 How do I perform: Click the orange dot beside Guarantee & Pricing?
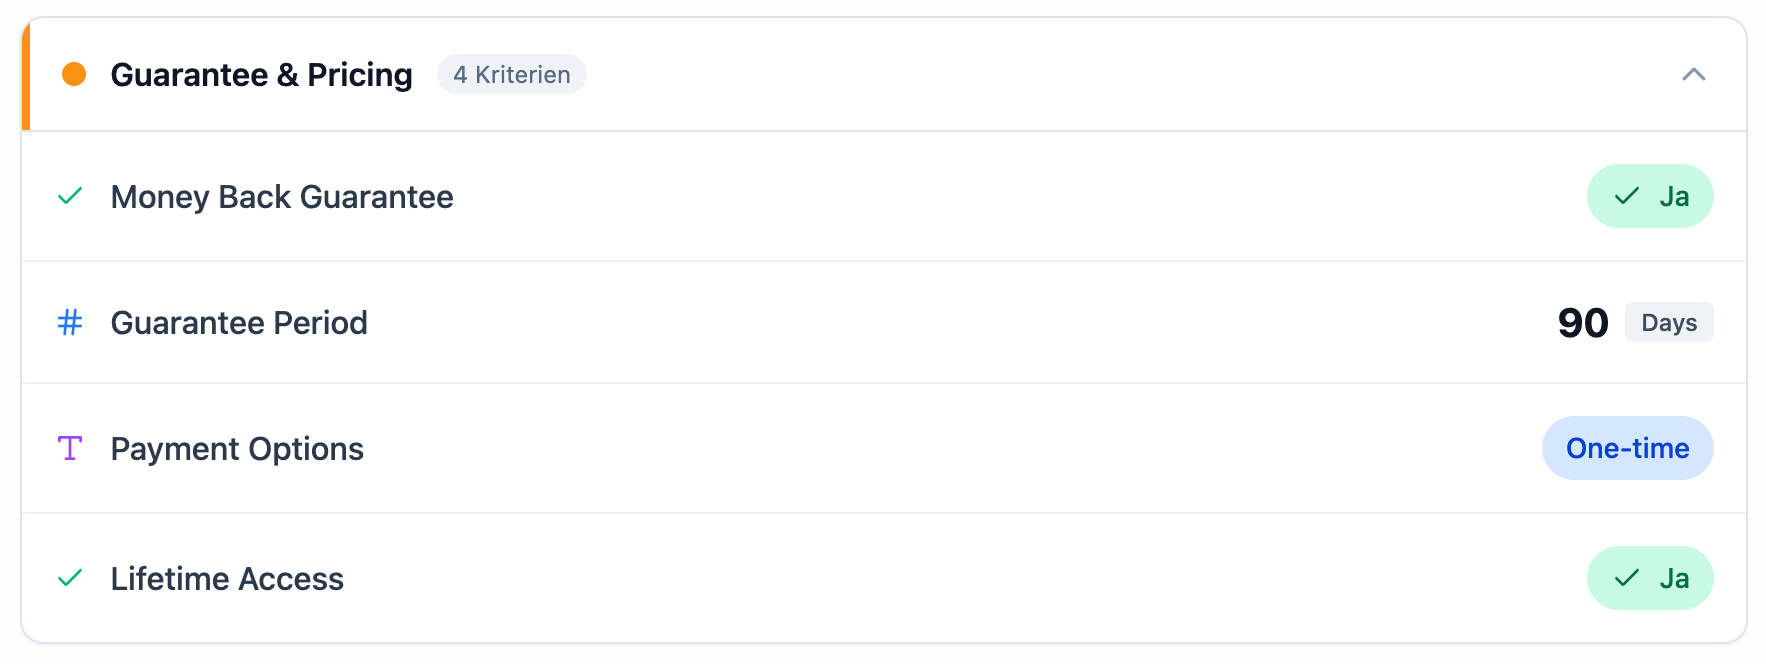click(x=74, y=75)
